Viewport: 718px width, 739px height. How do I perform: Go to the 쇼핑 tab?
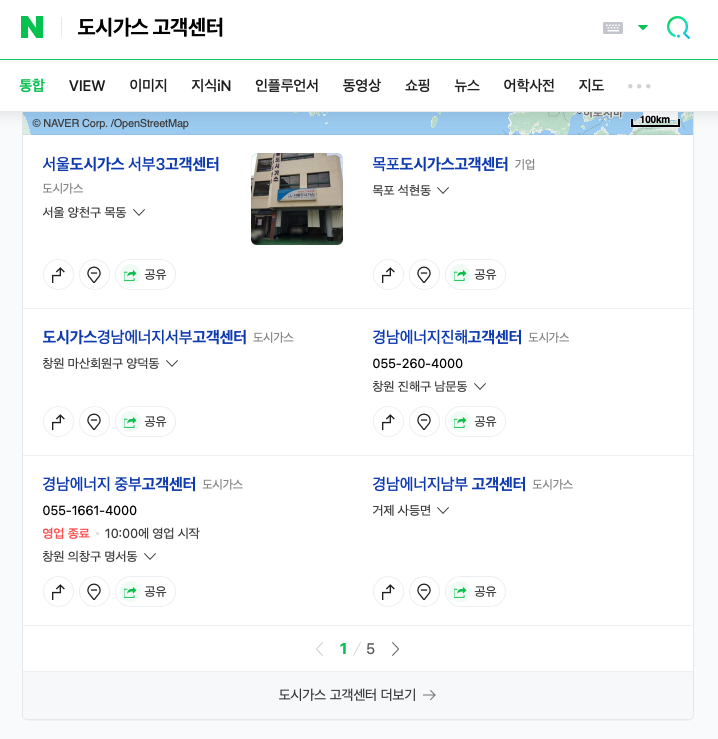click(x=417, y=85)
